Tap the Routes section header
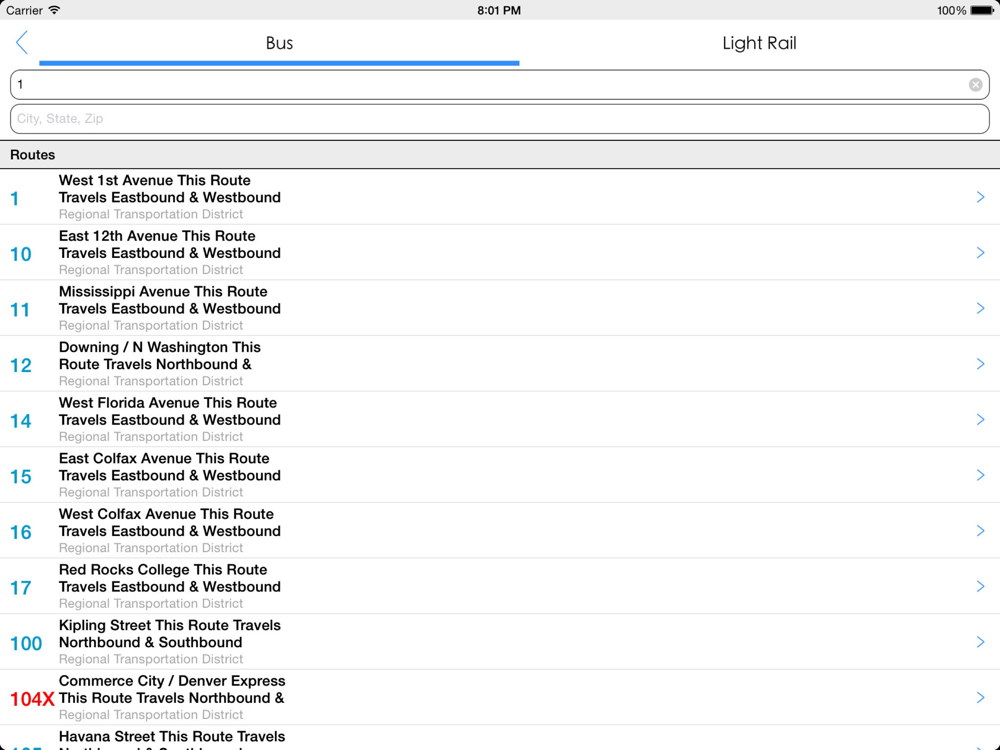 pyautogui.click(x=499, y=155)
